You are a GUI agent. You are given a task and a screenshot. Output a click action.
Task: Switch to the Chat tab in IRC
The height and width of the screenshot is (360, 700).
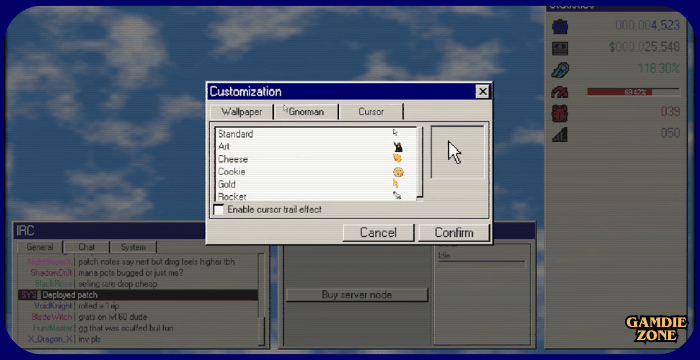coord(87,247)
